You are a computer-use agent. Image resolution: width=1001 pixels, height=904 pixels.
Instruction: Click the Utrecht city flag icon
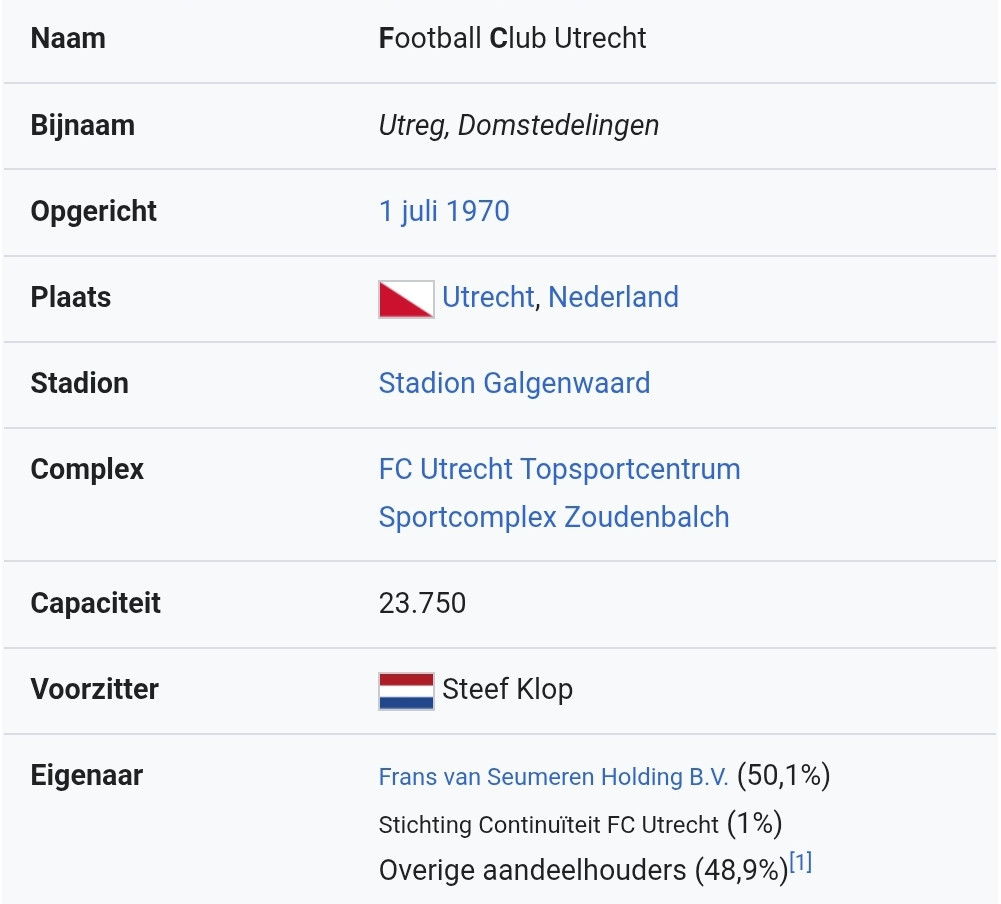click(x=406, y=299)
